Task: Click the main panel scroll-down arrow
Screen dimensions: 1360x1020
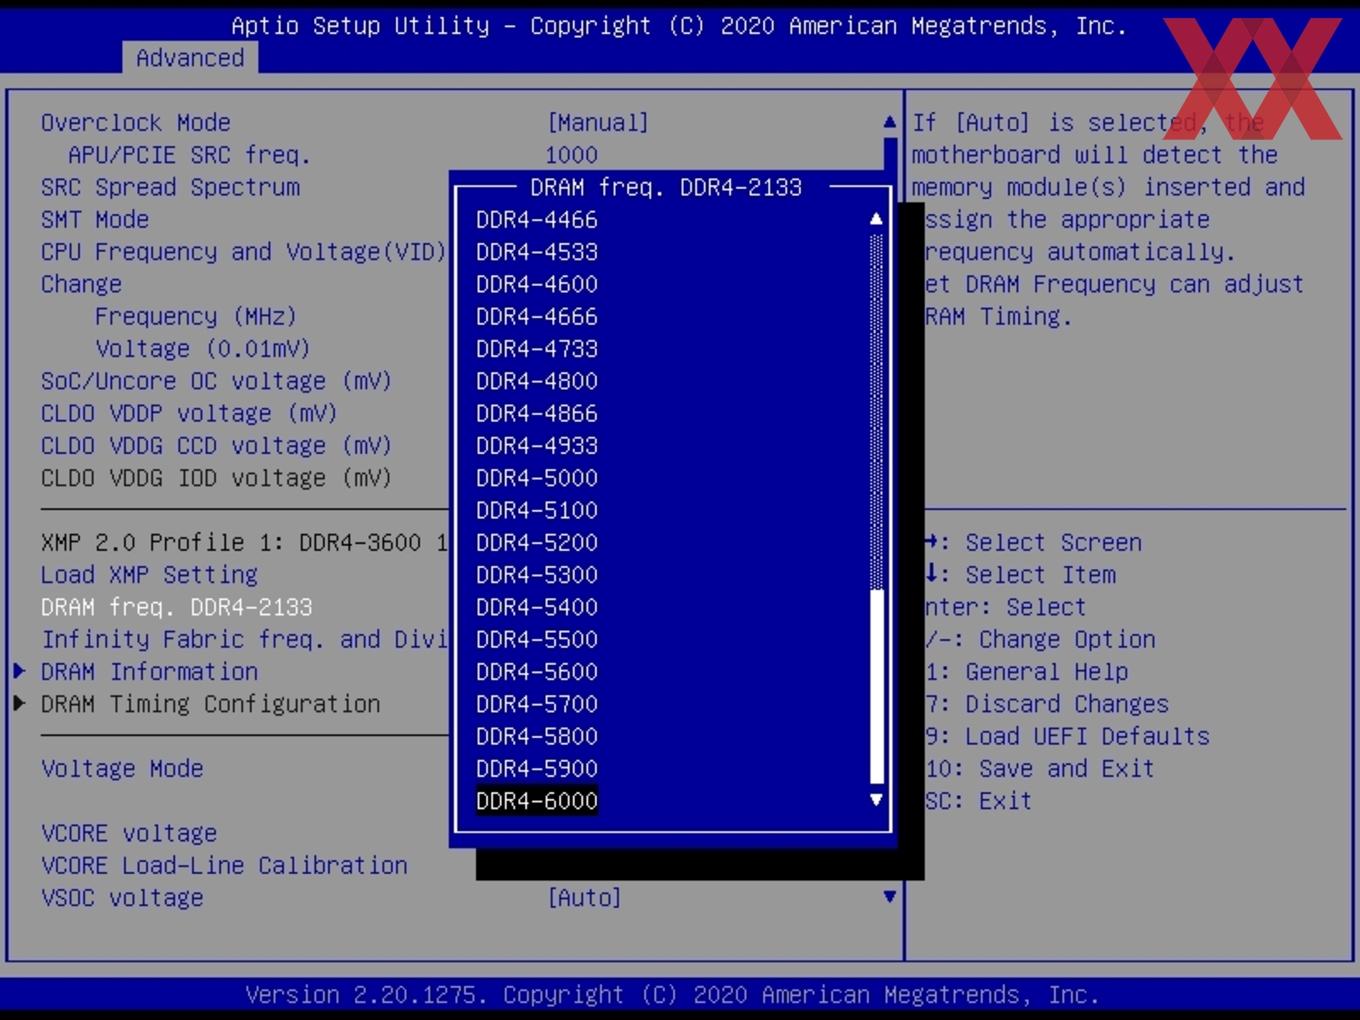Action: pos(889,897)
